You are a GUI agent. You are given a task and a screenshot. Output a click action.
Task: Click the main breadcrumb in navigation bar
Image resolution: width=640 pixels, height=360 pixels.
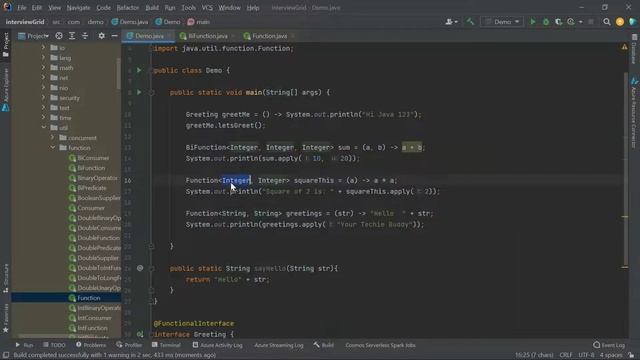[198, 22]
